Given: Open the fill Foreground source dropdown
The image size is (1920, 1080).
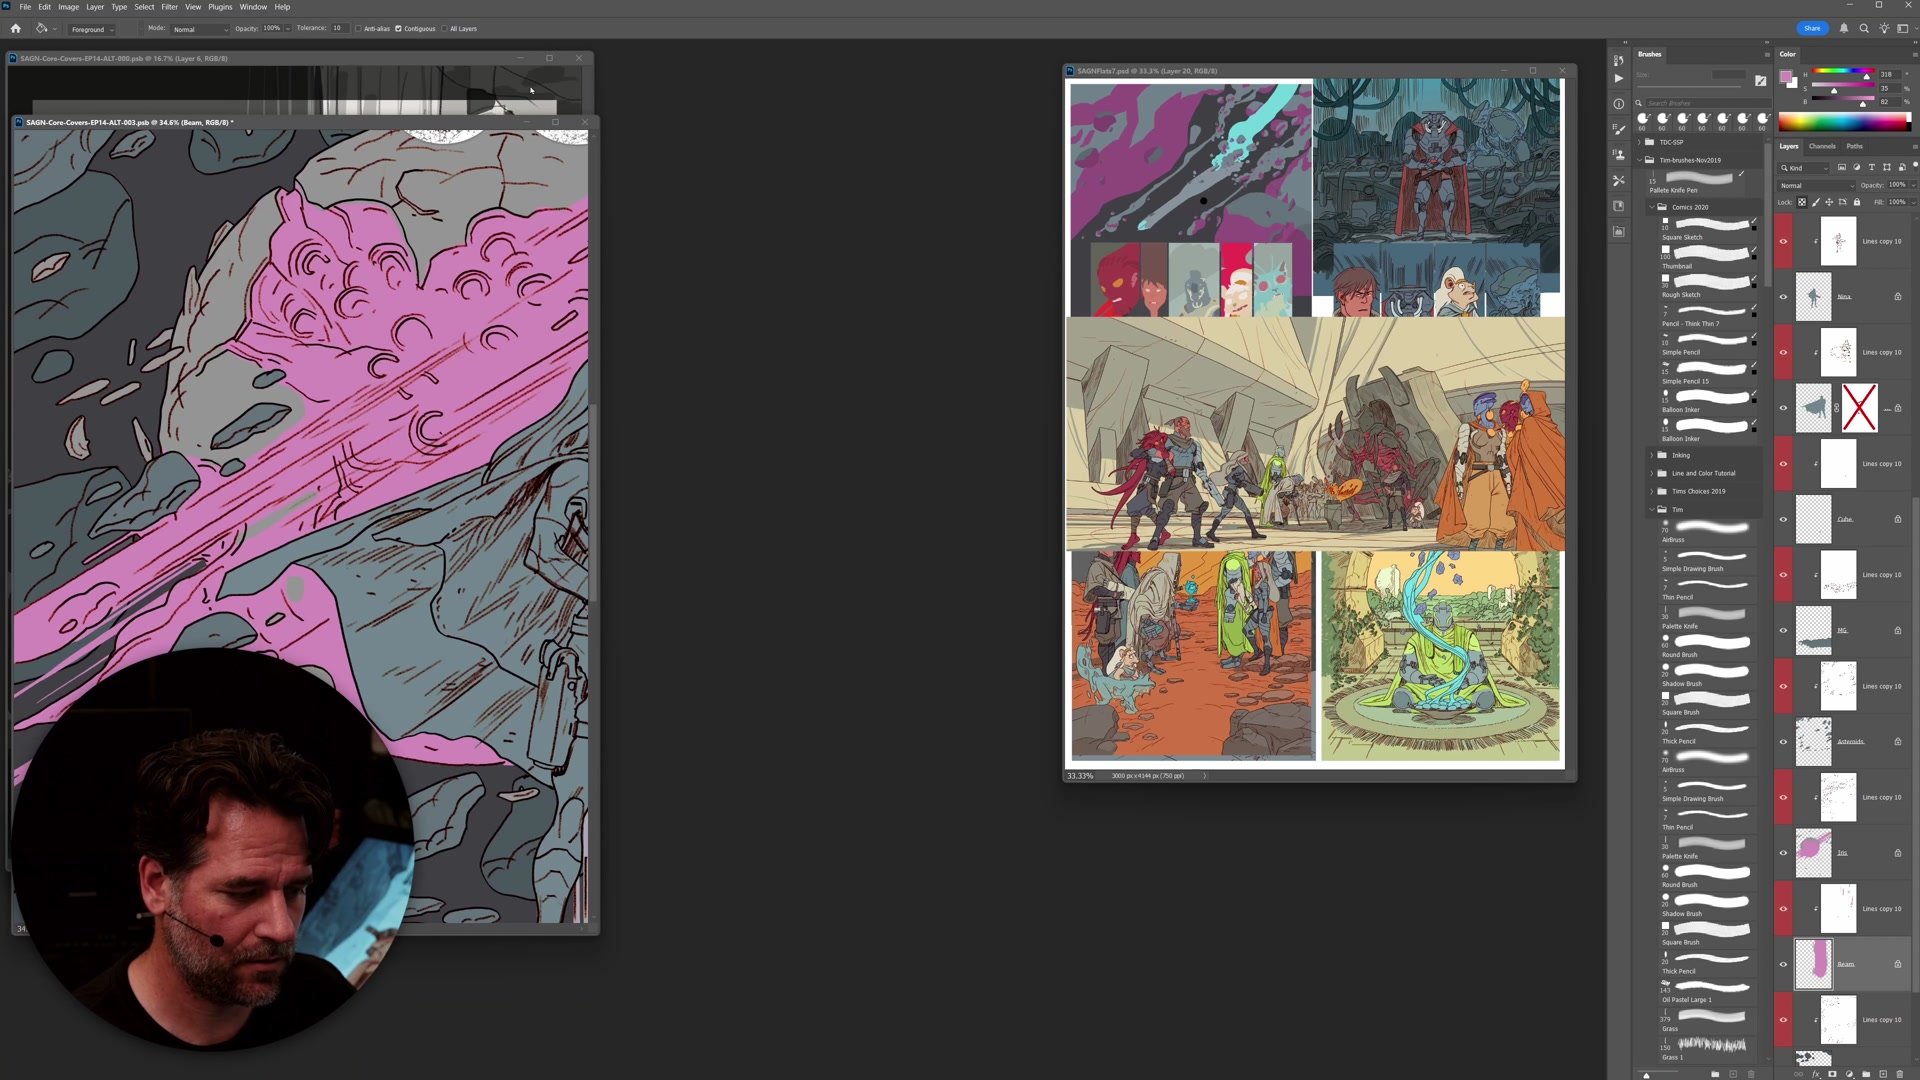Looking at the screenshot, I should coord(92,30).
